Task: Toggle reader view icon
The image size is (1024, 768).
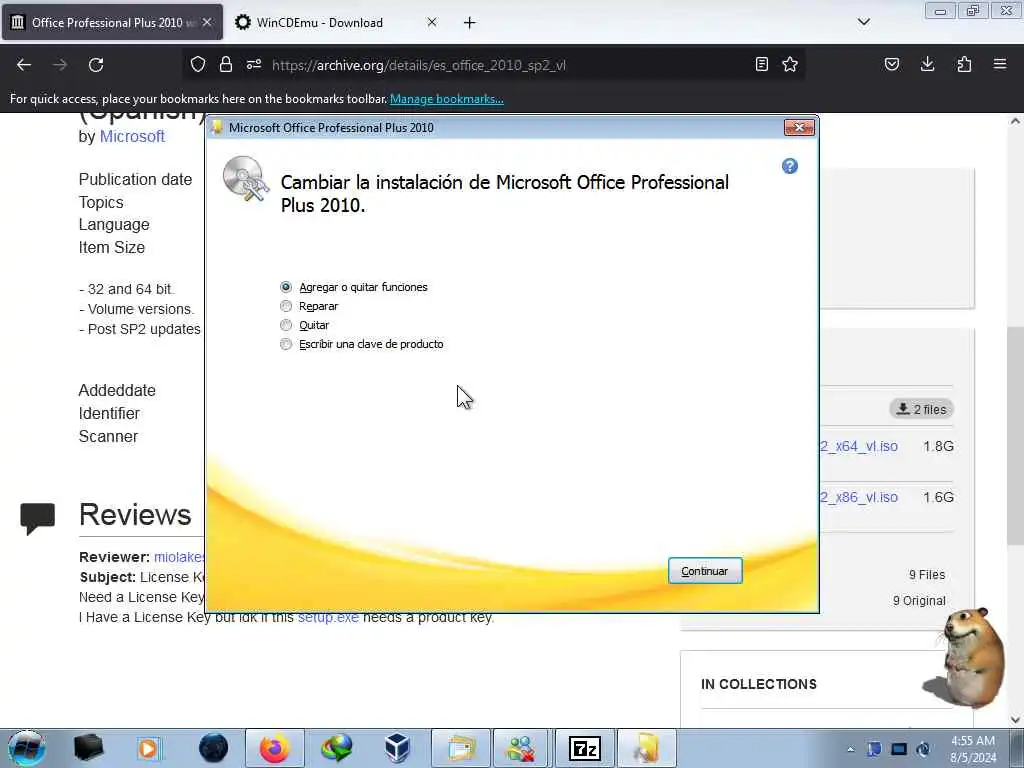Action: [761, 64]
